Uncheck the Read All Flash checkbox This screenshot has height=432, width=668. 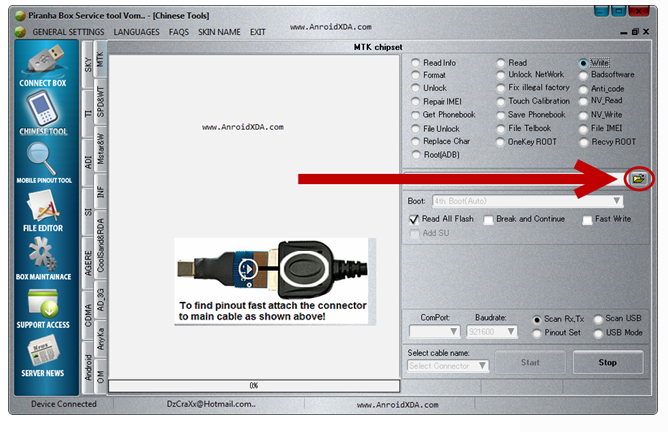pos(414,219)
